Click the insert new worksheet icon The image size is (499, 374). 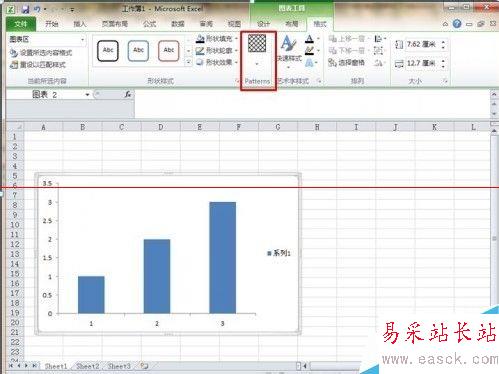(x=144, y=366)
